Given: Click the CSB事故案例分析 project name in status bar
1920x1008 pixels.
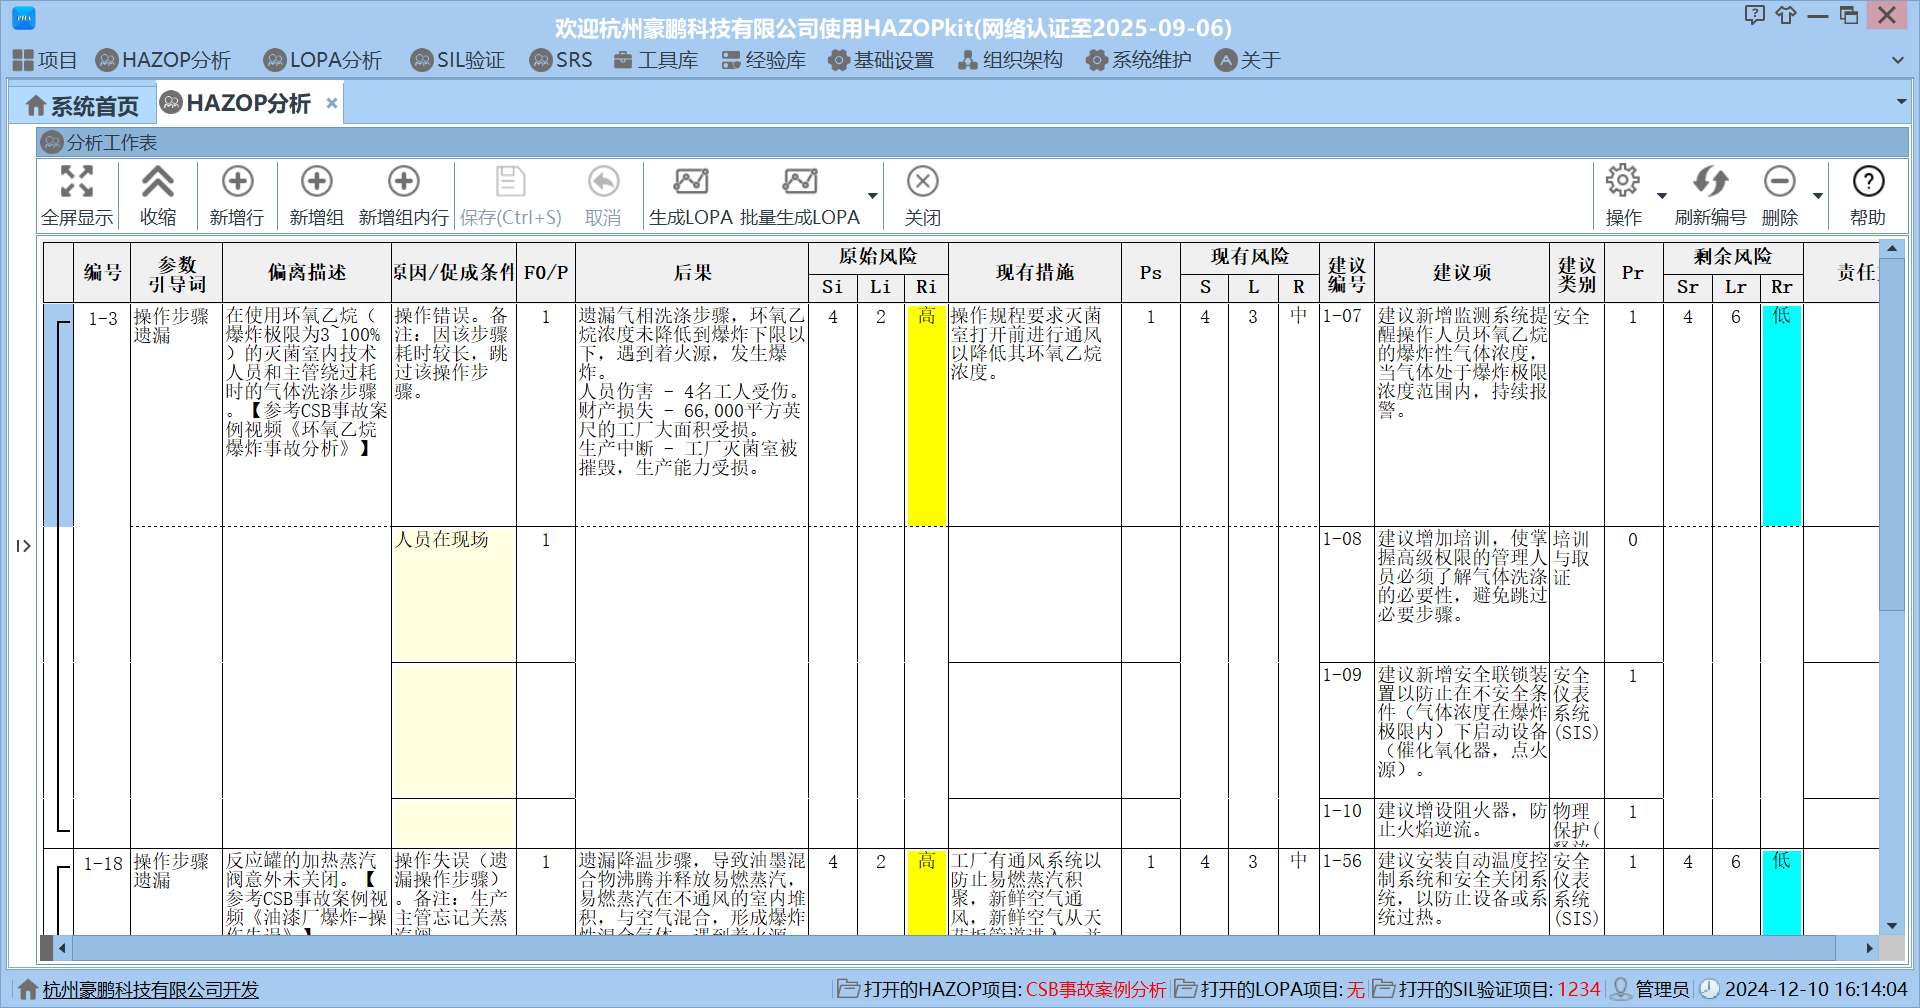Looking at the screenshot, I should pyautogui.click(x=1096, y=990).
